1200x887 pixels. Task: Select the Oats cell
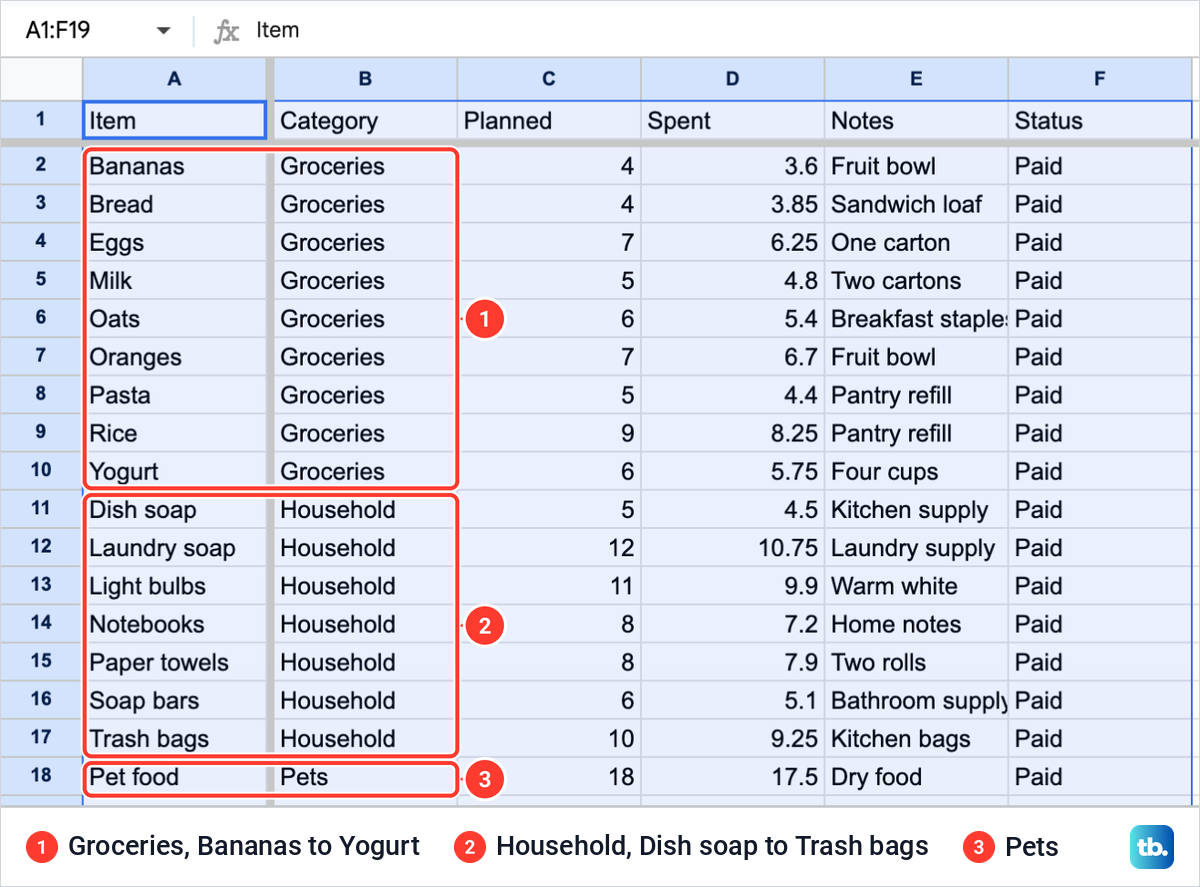pos(175,319)
